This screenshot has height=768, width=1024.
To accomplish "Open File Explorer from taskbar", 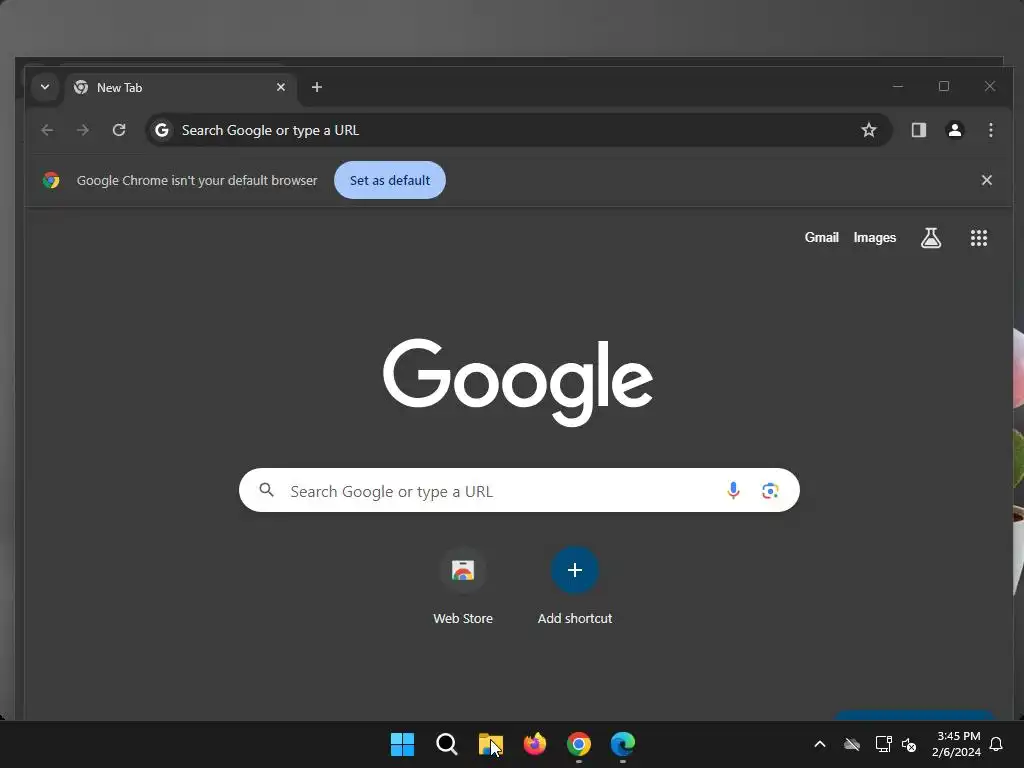I will [x=490, y=744].
